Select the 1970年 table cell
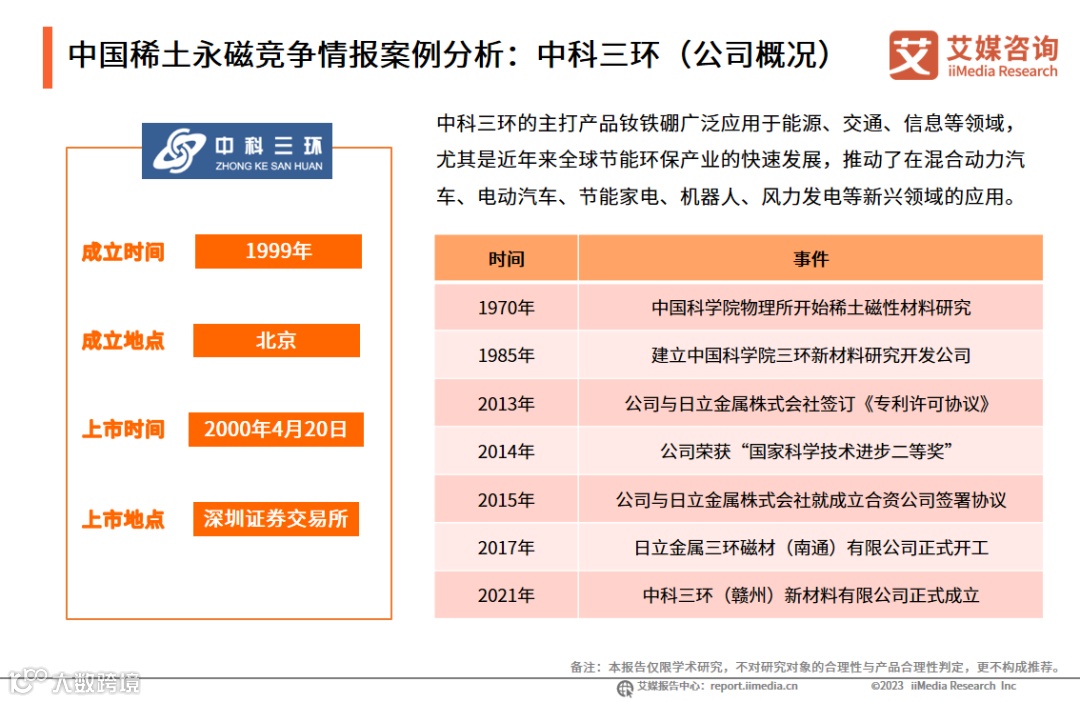 [x=506, y=307]
